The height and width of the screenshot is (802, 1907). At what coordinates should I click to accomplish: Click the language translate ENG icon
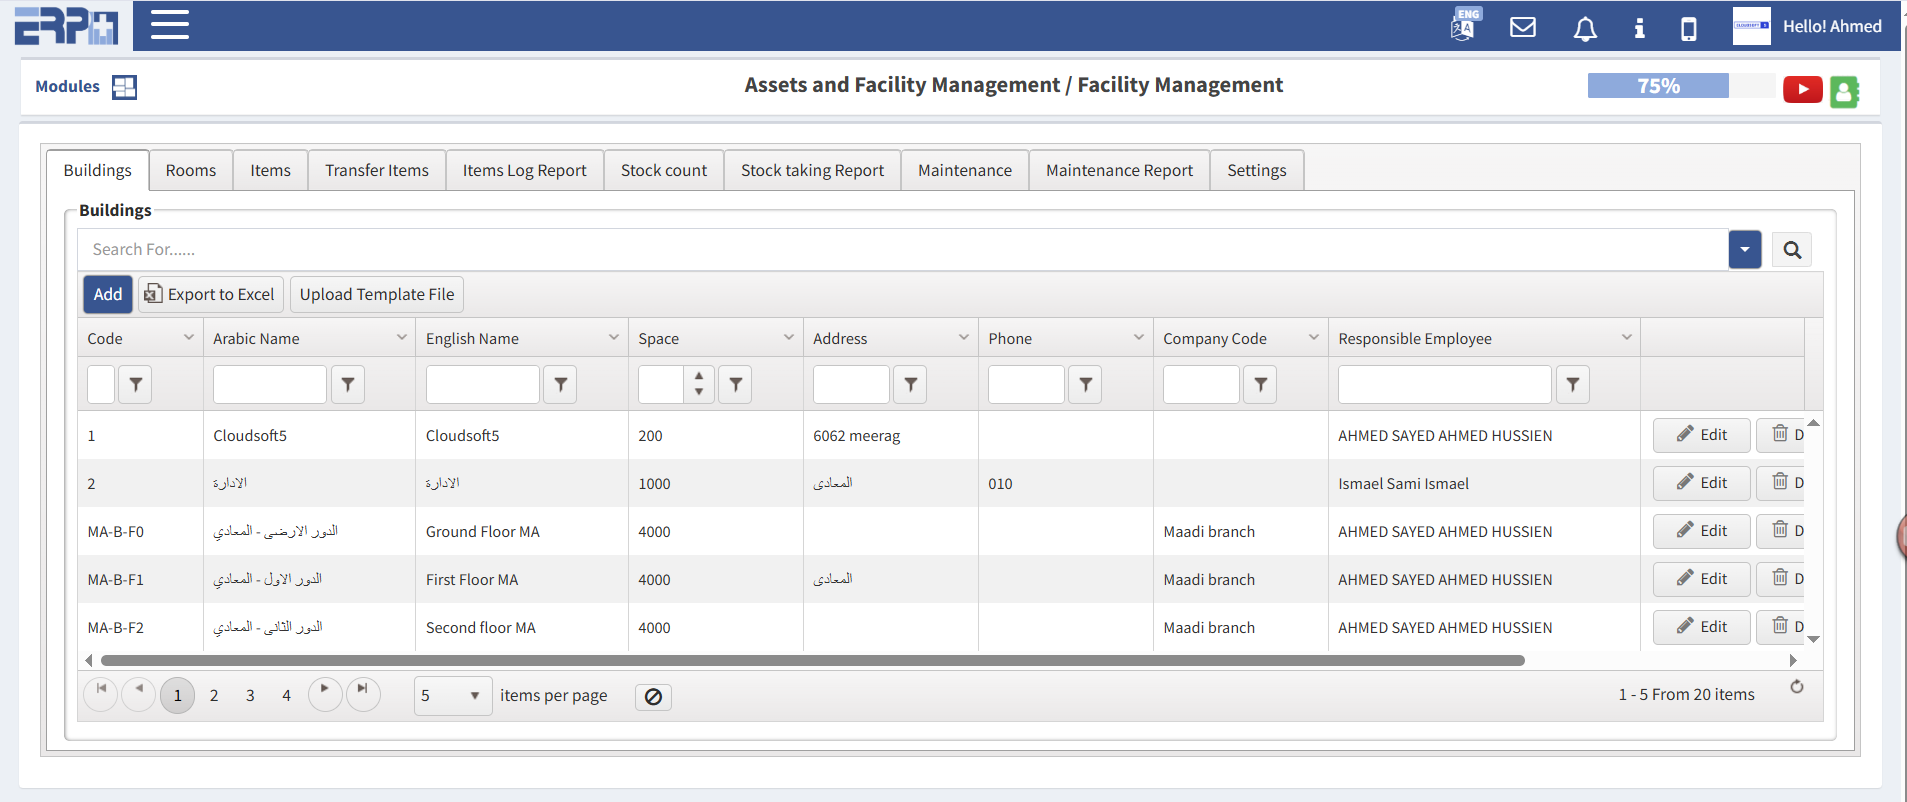click(x=1464, y=25)
